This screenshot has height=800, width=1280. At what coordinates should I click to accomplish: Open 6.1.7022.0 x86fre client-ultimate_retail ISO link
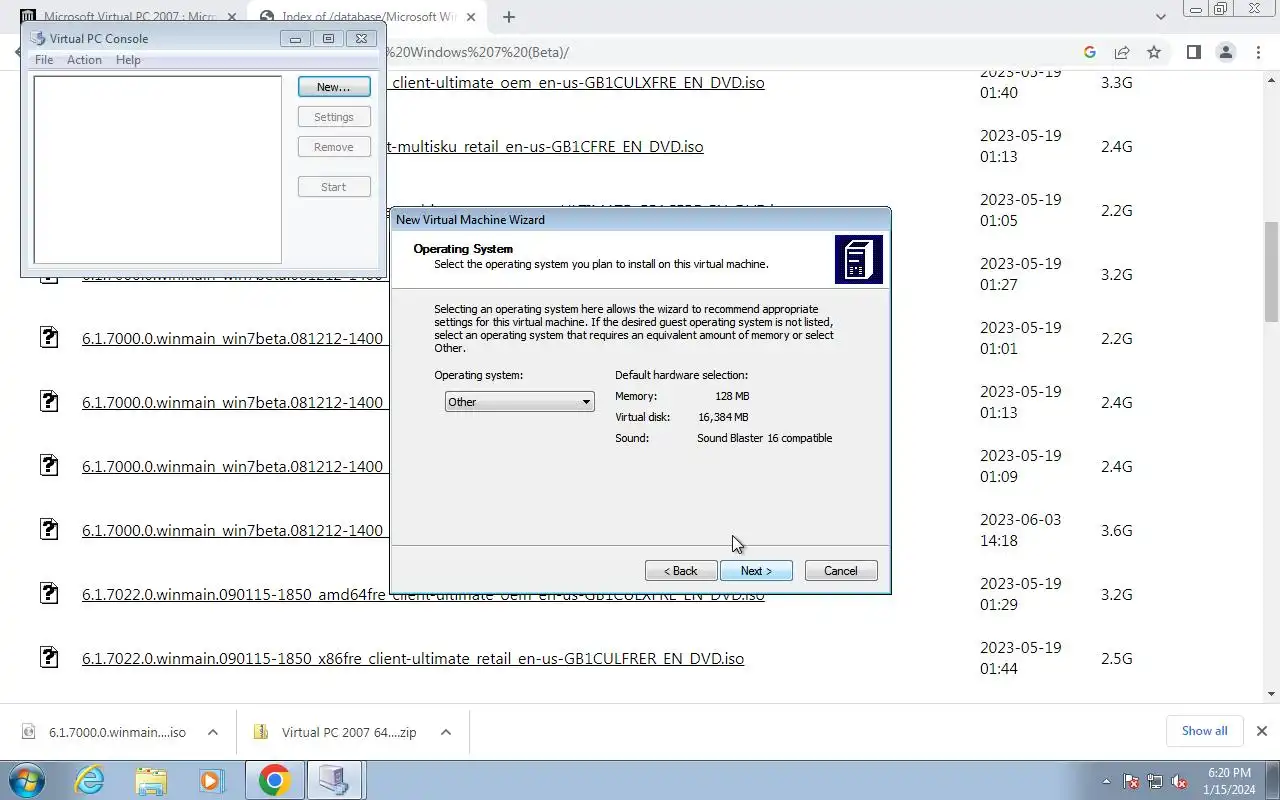tap(413, 659)
